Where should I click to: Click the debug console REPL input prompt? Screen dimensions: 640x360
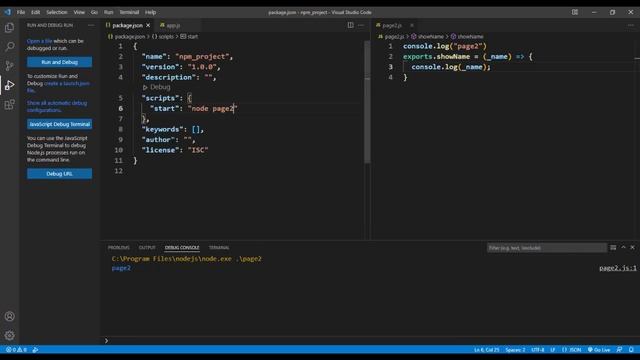[370, 340]
